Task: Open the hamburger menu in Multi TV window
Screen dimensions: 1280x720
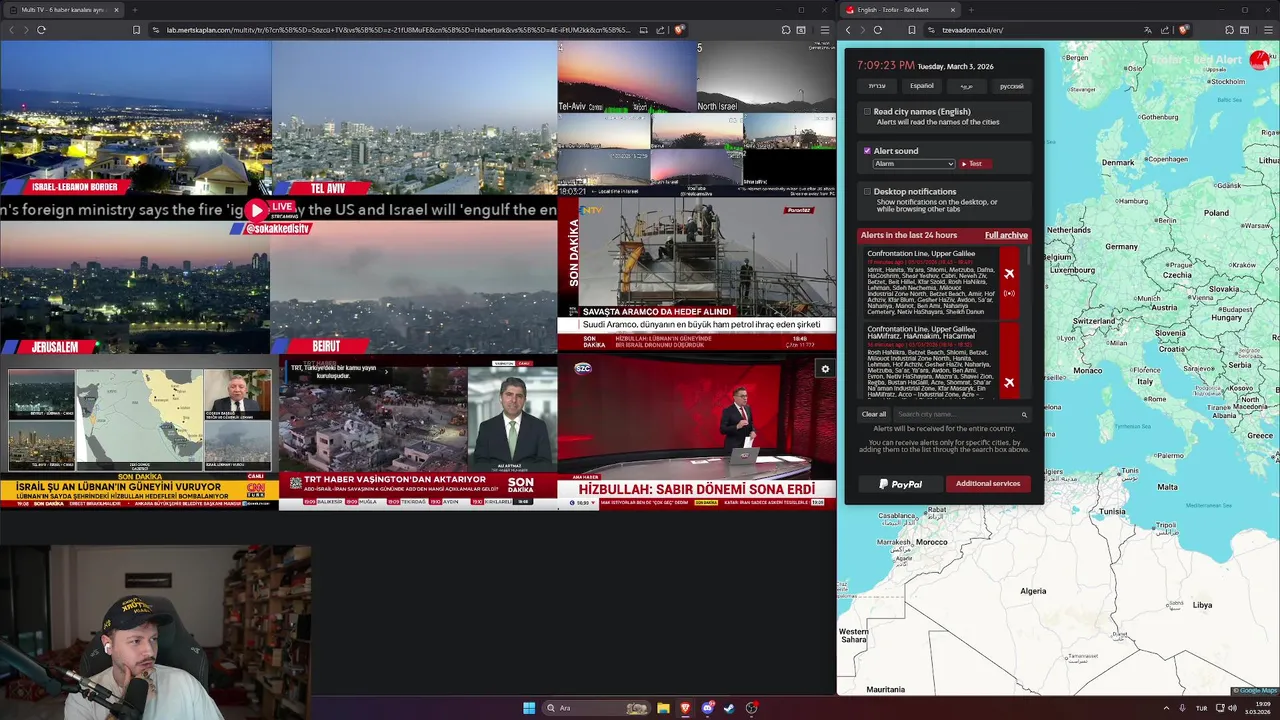Action: coord(824,30)
